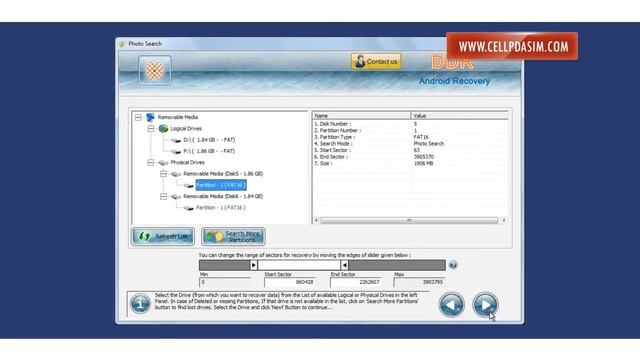Collapse the Removable Media root node
The width and height of the screenshot is (640, 360).
click(x=138, y=117)
